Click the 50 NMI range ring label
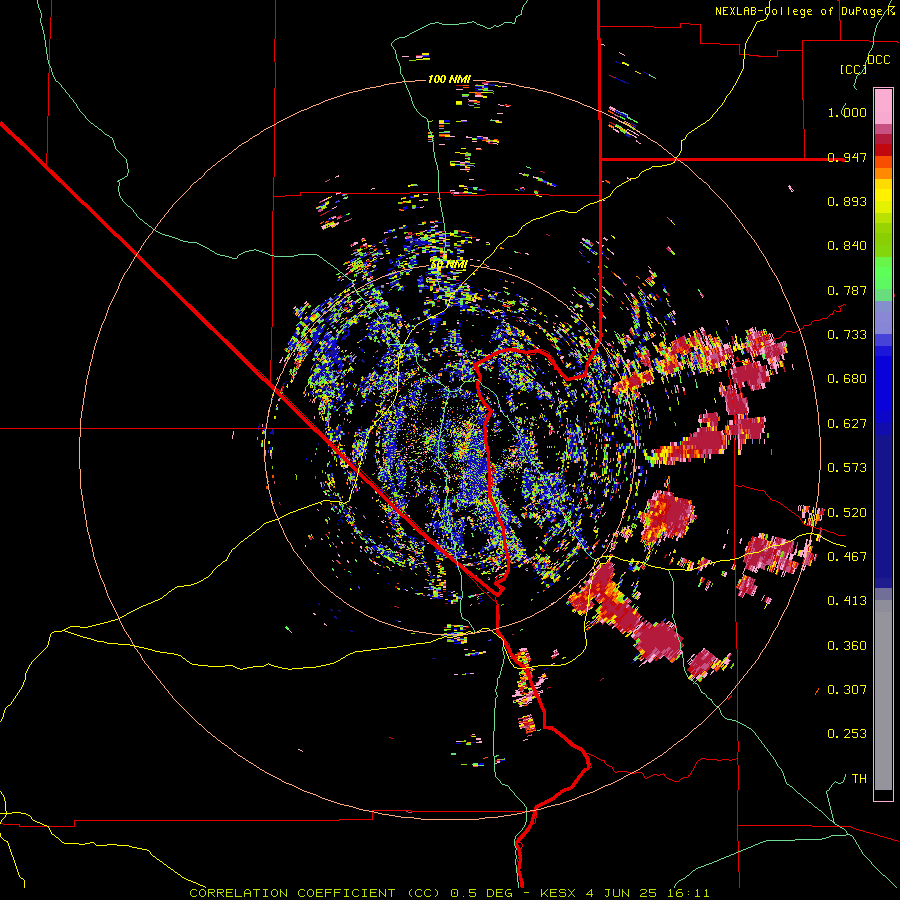900x900 pixels. 449,265
